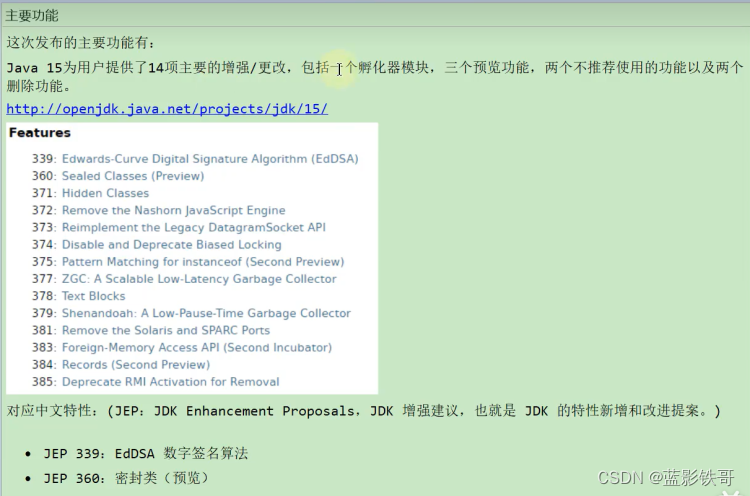Open JEP 372 Remove the Nashorn JavaScript Engine
750x496 pixels.
point(174,210)
